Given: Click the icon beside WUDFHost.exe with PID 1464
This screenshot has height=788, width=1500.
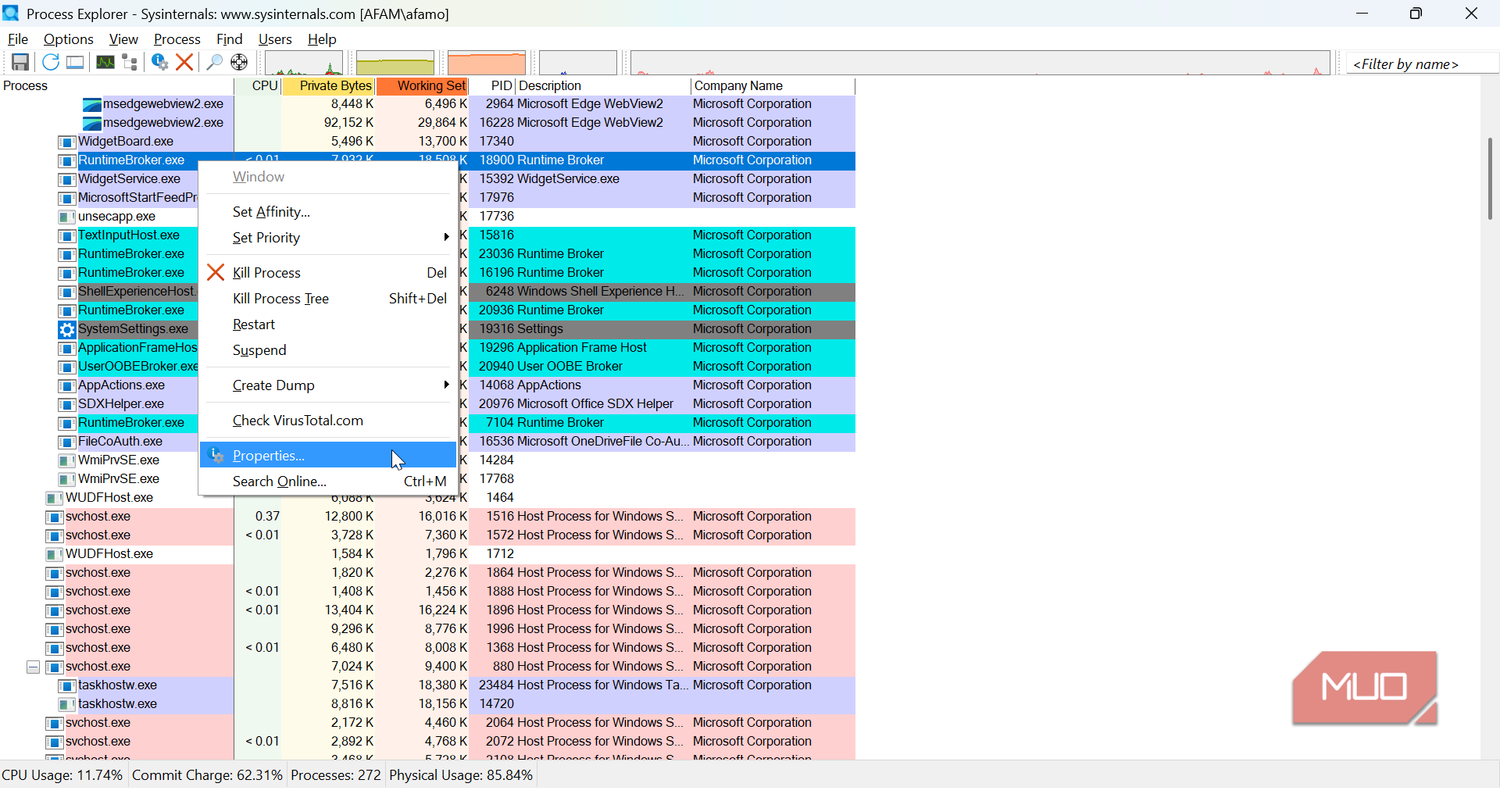Looking at the screenshot, I should 55,498.
